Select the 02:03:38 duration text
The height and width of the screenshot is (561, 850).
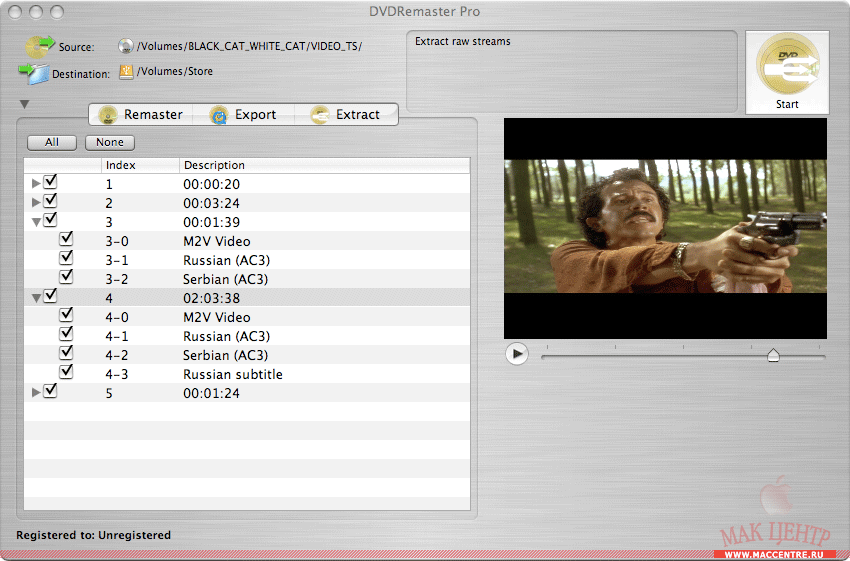211,298
